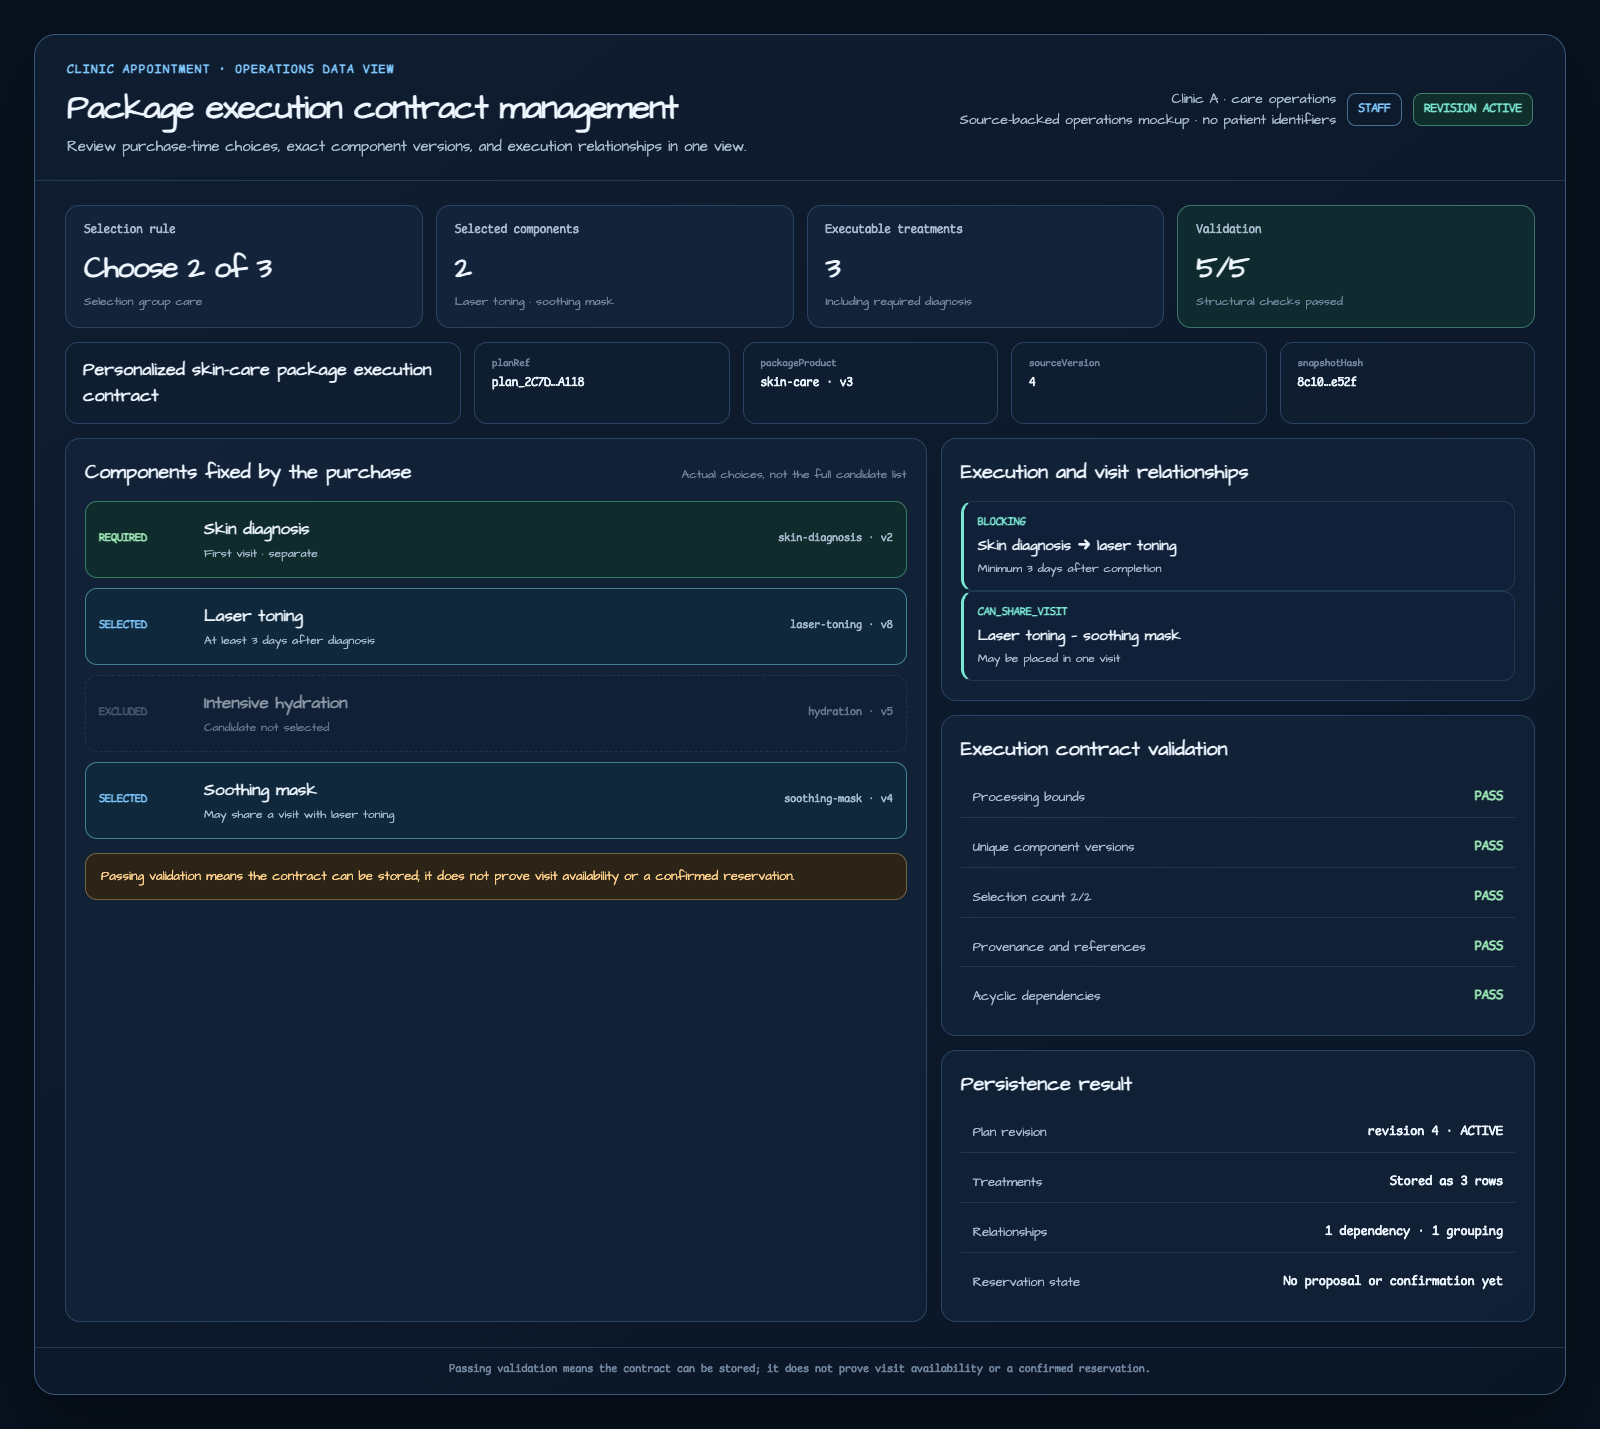1600x1429 pixels.
Task: Click the planRef value plan_2C7D…A118
Action: click(x=538, y=382)
